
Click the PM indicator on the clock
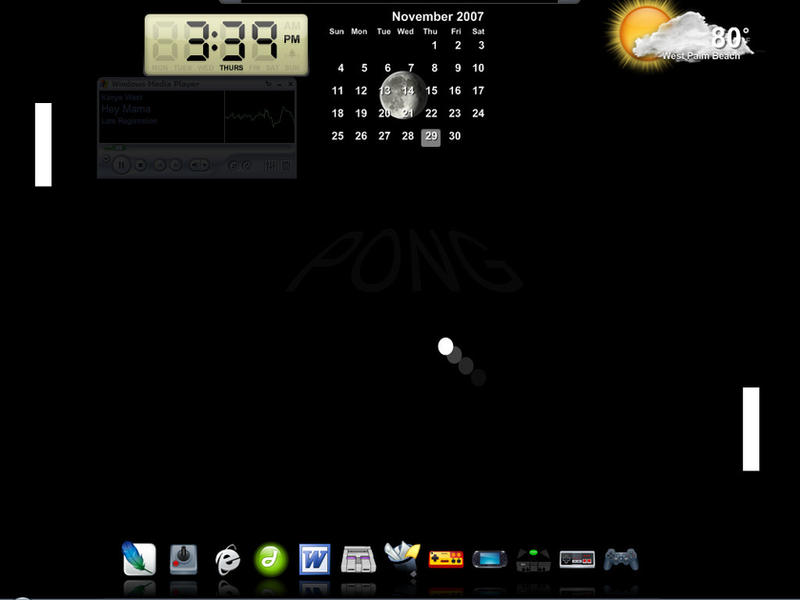(292, 39)
